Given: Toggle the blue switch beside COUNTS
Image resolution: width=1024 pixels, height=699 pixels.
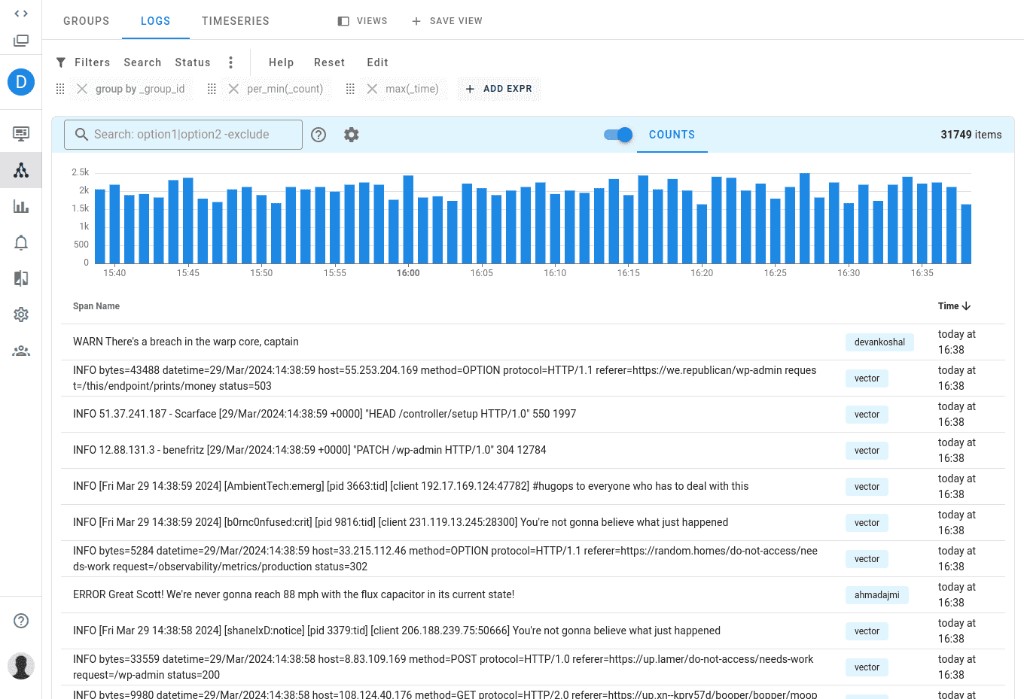Looking at the screenshot, I should point(618,133).
